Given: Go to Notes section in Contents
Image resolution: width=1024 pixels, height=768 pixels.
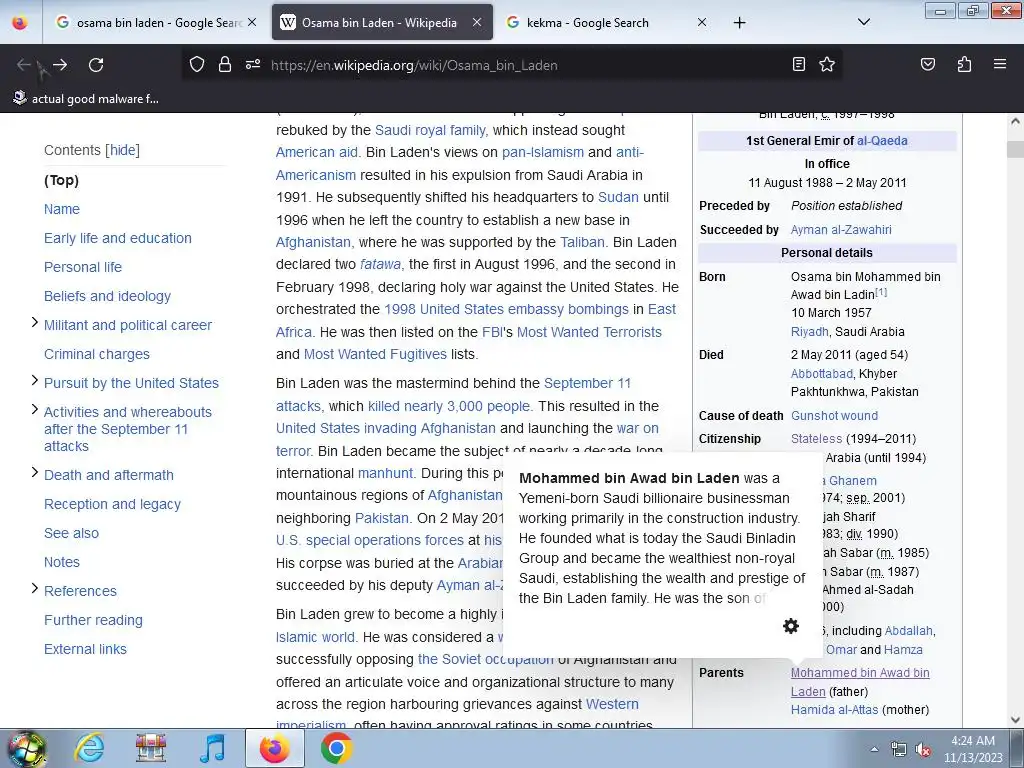Looking at the screenshot, I should (62, 562).
